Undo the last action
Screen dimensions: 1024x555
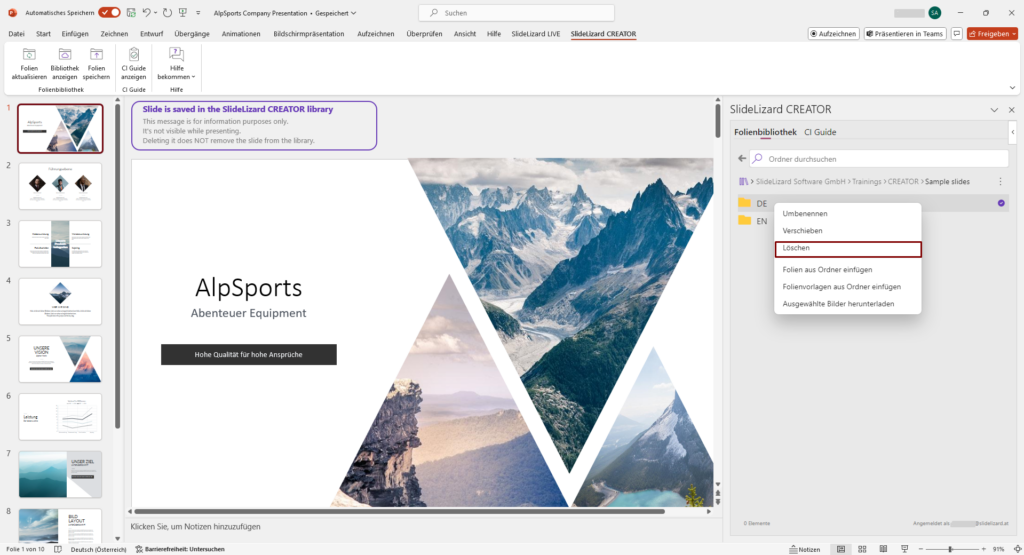click(146, 12)
